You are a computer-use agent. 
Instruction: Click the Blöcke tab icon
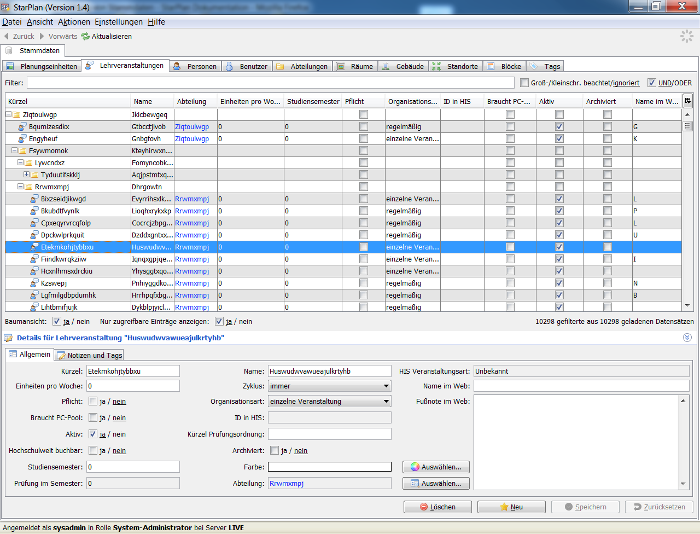(491, 67)
